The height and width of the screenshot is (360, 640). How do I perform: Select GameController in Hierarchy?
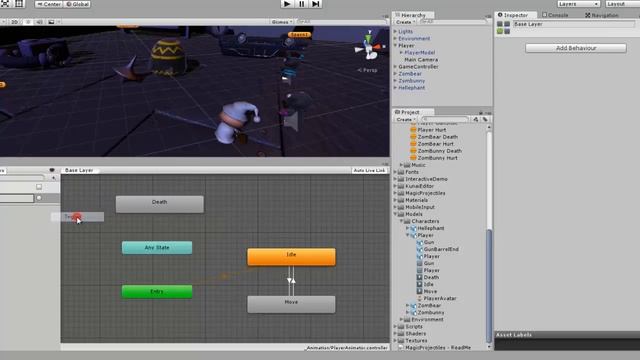point(418,67)
